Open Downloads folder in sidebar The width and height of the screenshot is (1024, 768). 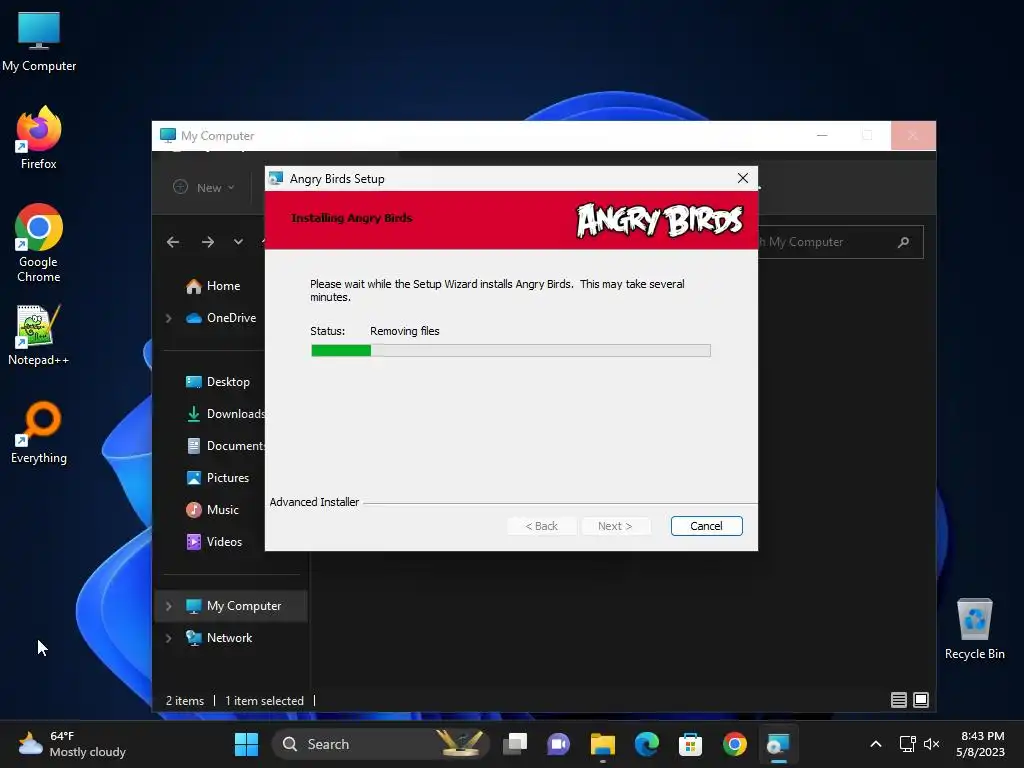click(225, 414)
